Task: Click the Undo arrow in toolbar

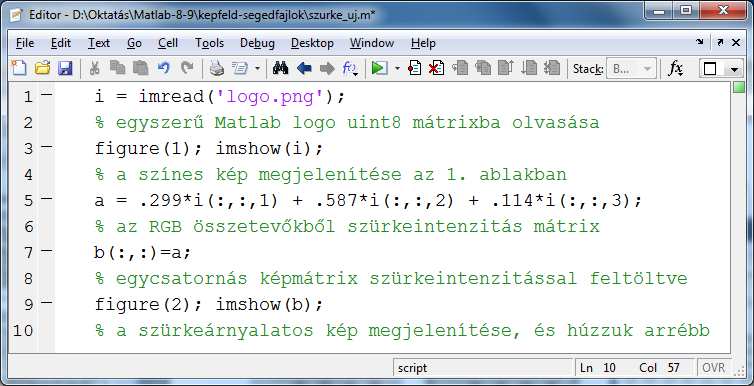Action: point(163,69)
